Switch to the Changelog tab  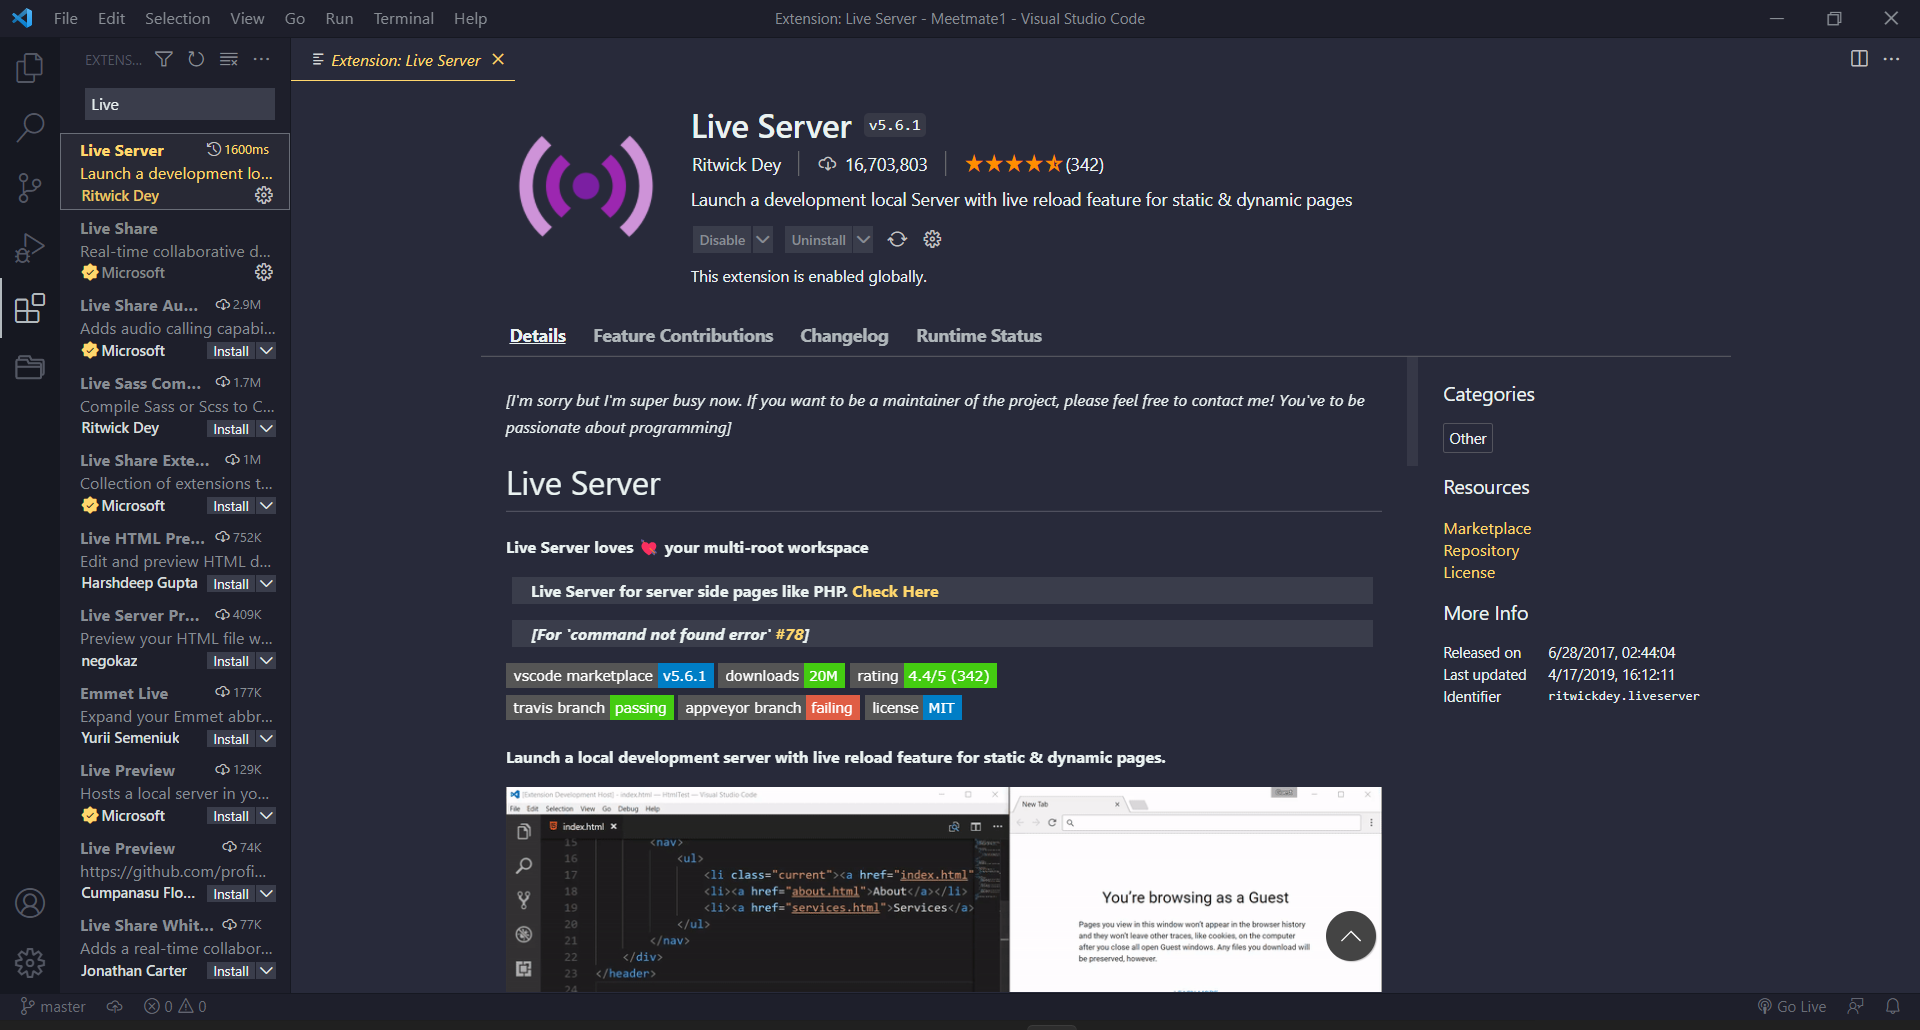[x=844, y=335]
